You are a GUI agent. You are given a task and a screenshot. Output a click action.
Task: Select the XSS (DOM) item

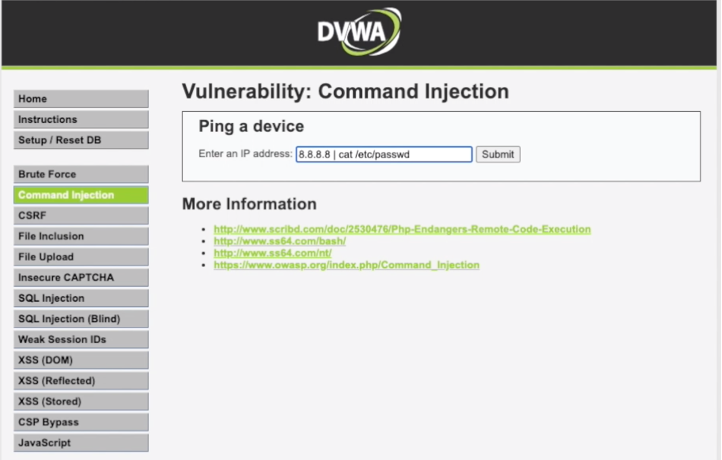coord(81,360)
